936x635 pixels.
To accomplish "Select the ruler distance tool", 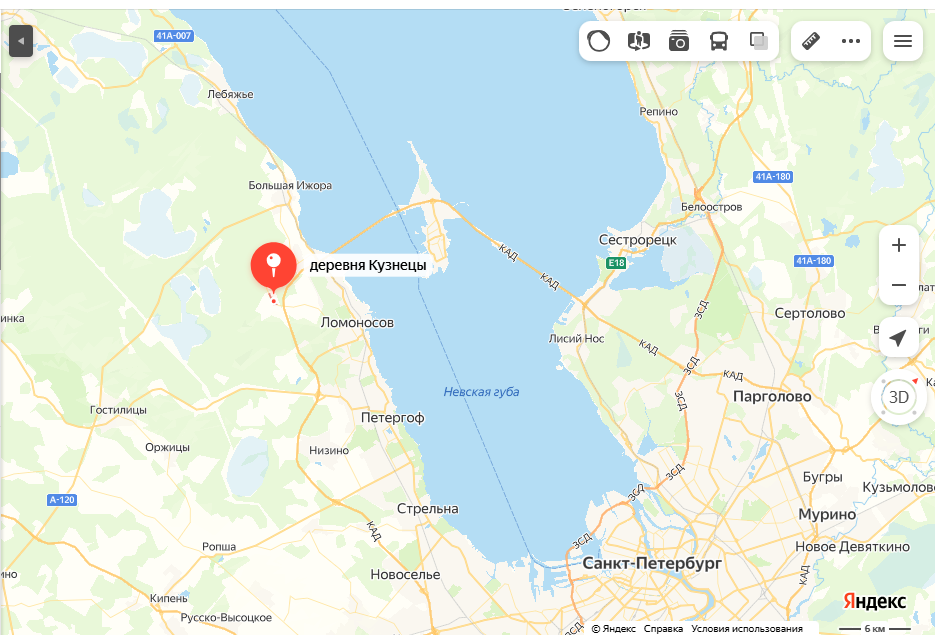I will pyautogui.click(x=811, y=41).
